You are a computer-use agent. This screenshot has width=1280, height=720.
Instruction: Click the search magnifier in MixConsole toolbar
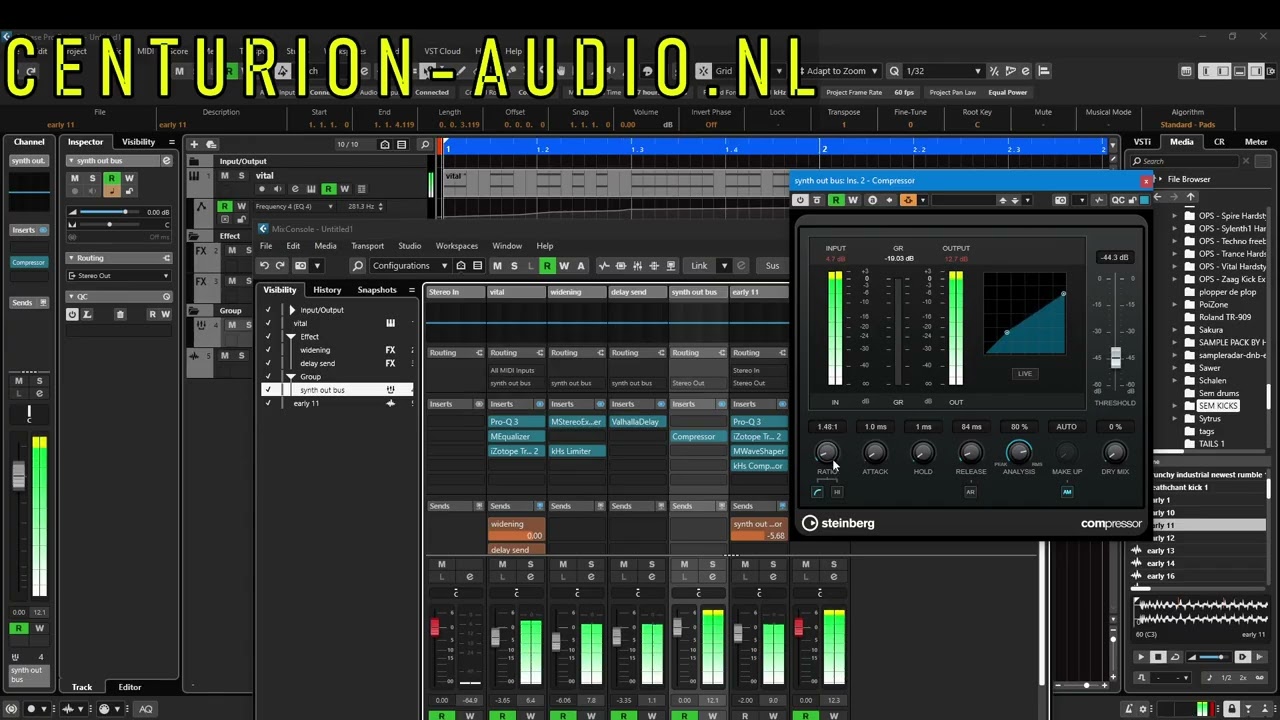(x=357, y=266)
